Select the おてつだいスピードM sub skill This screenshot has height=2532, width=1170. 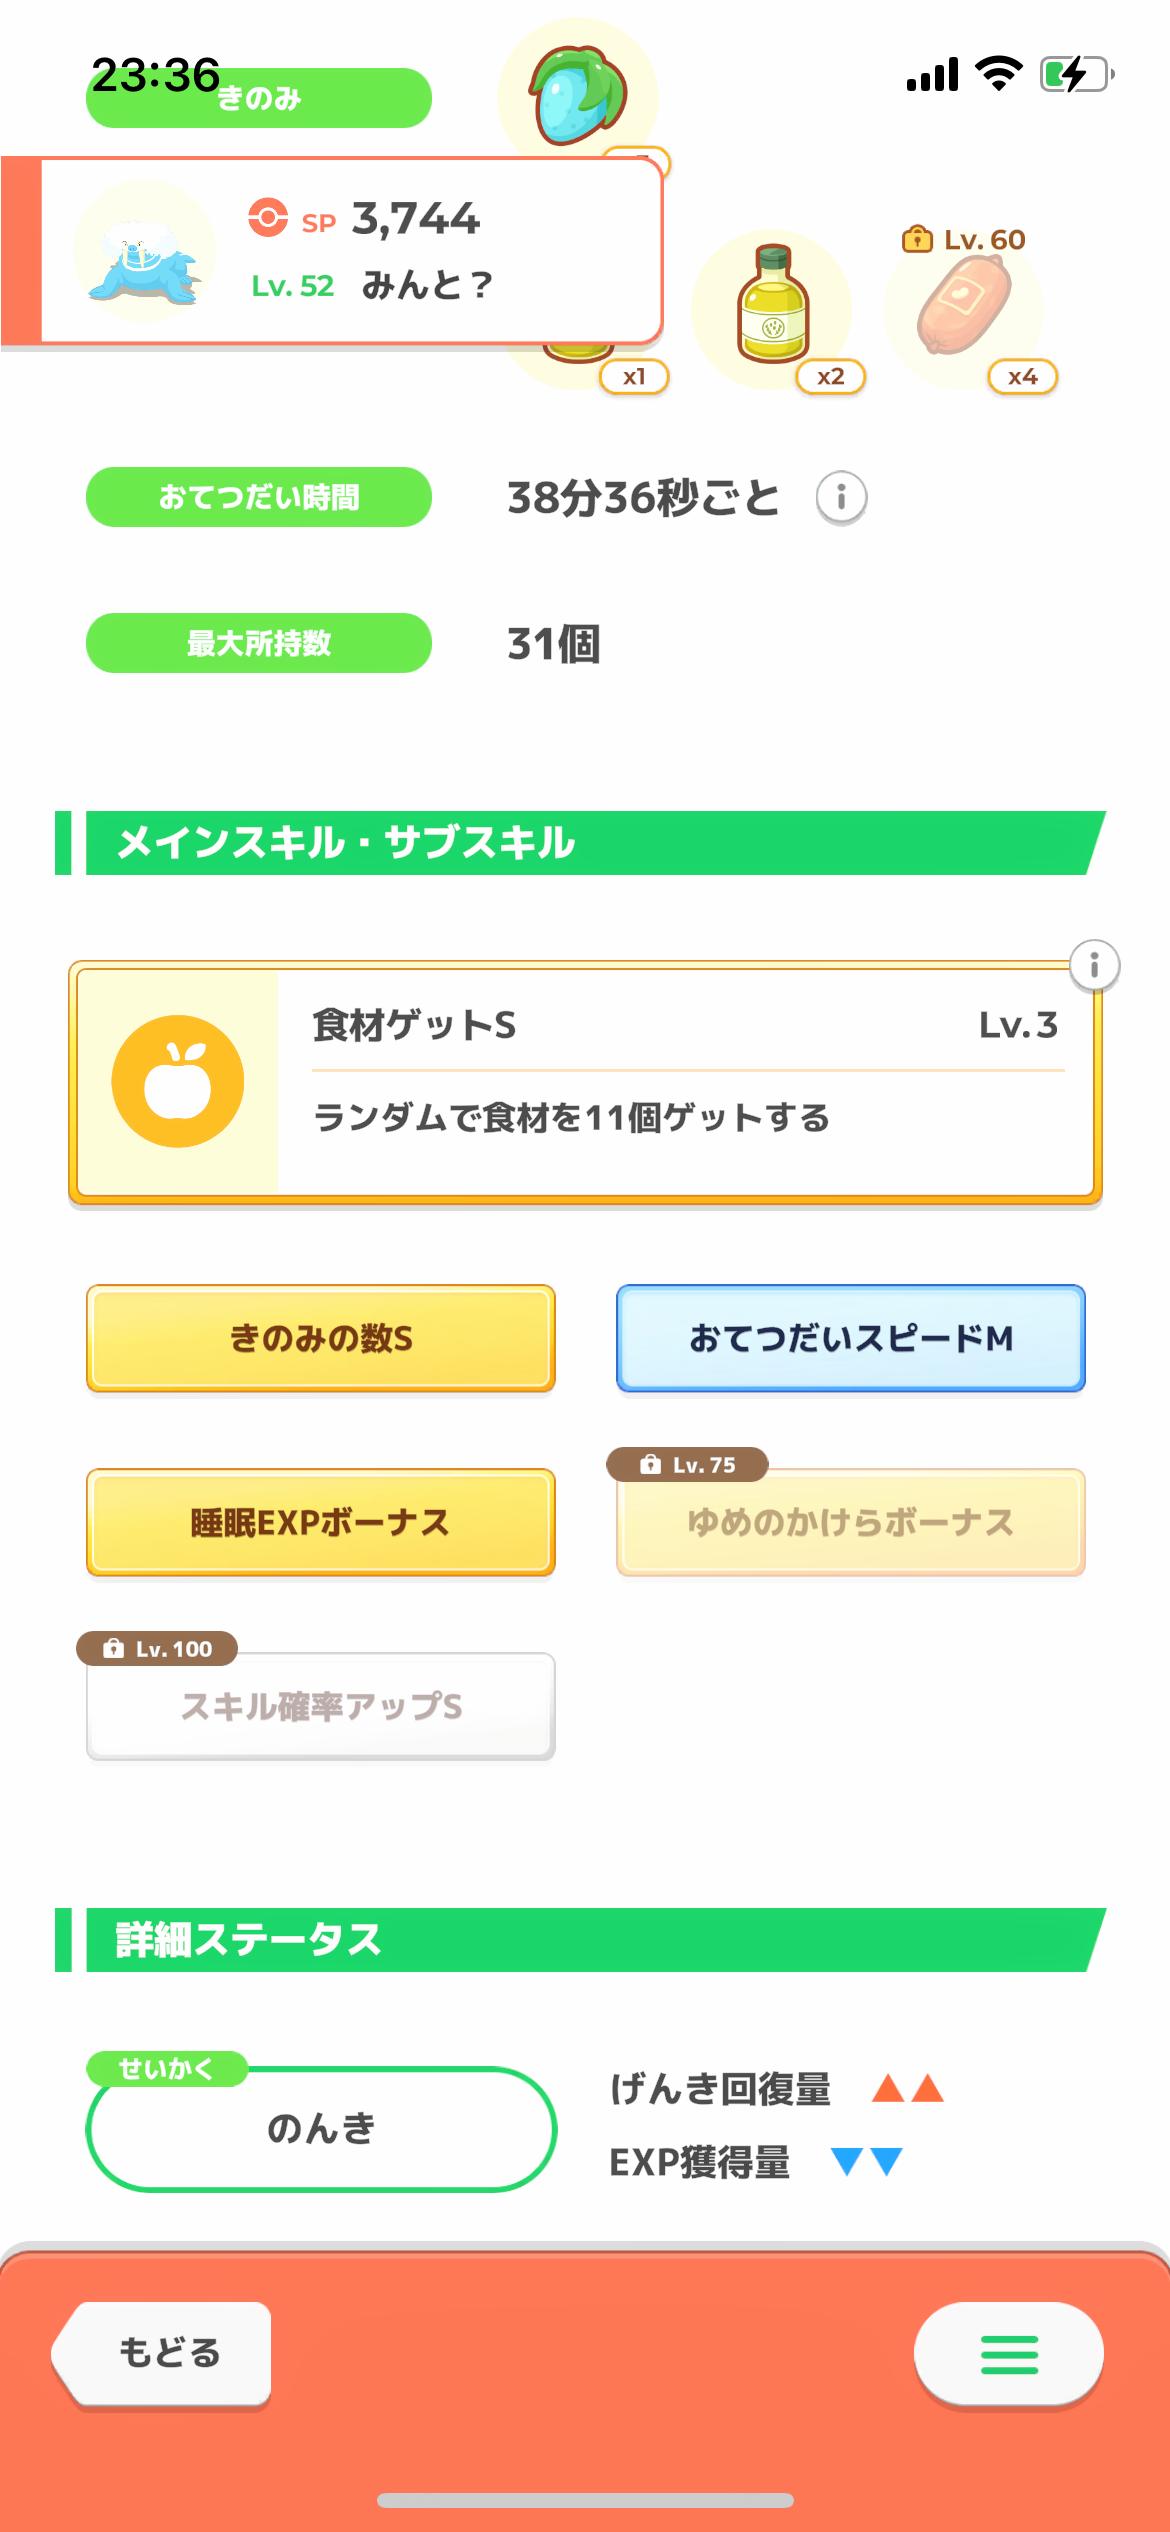851,1338
